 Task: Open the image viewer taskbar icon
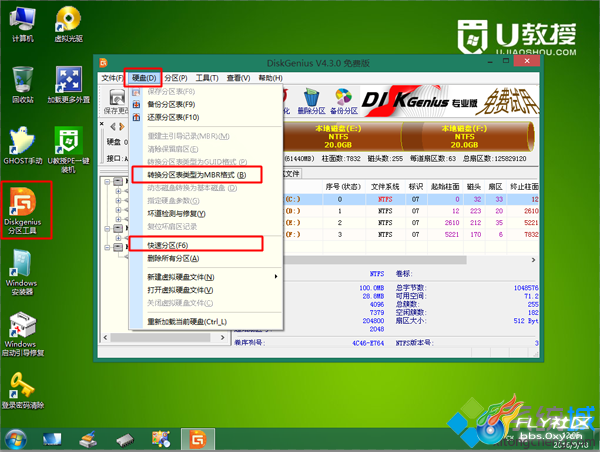[161, 439]
